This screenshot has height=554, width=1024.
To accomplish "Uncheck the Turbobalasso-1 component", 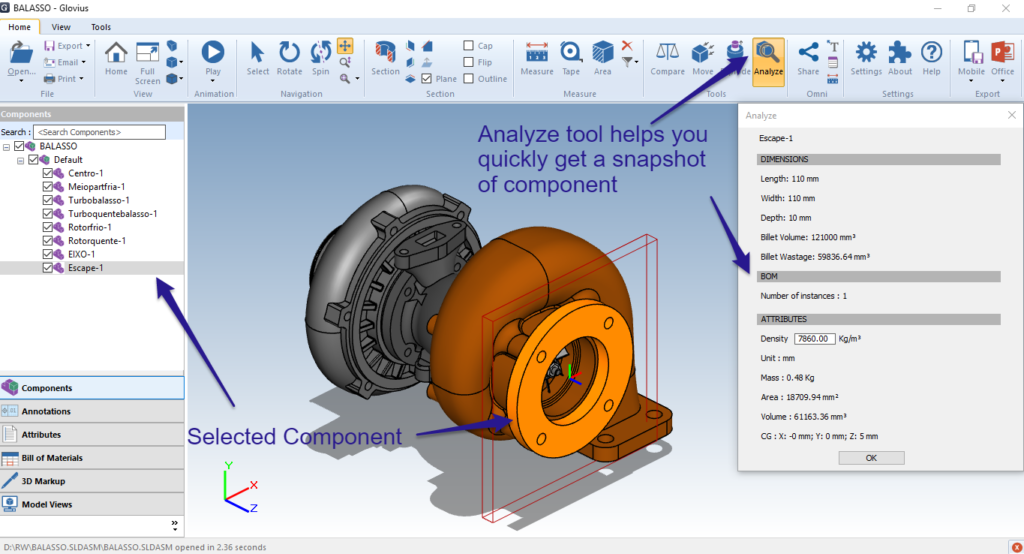I will (47, 201).
